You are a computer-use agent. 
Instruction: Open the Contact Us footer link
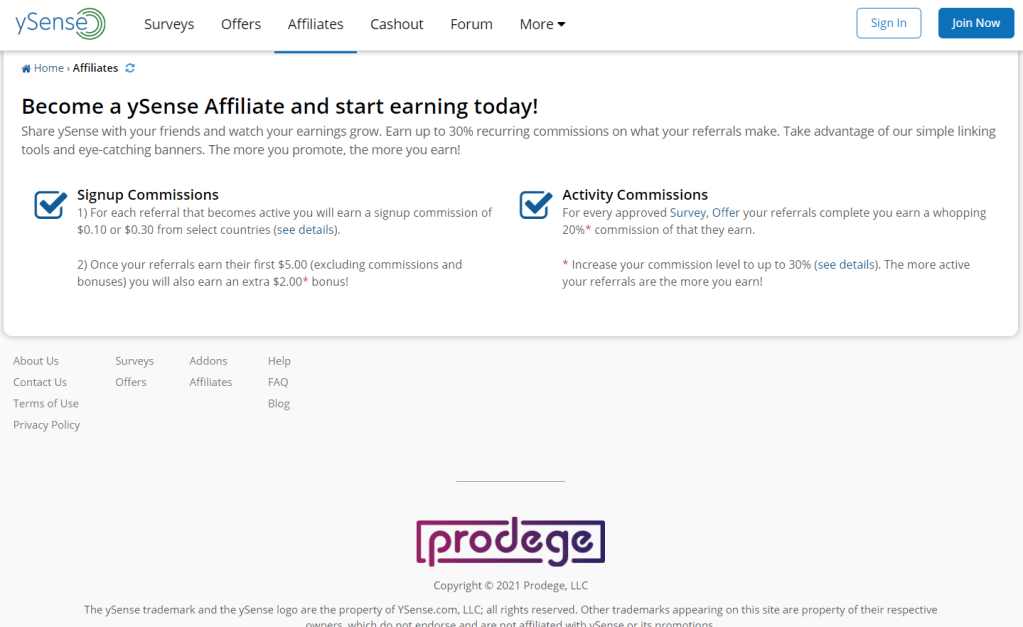(40, 382)
